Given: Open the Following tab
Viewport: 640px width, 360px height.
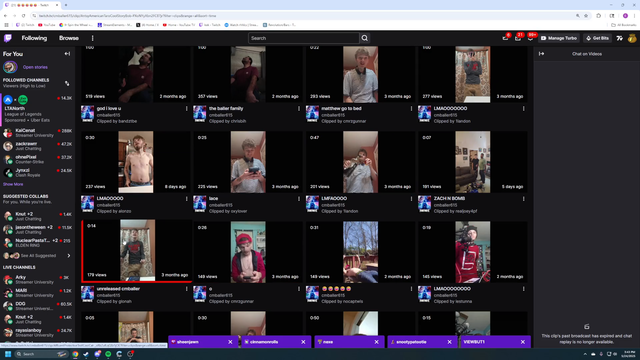Looking at the screenshot, I should coord(34,38).
